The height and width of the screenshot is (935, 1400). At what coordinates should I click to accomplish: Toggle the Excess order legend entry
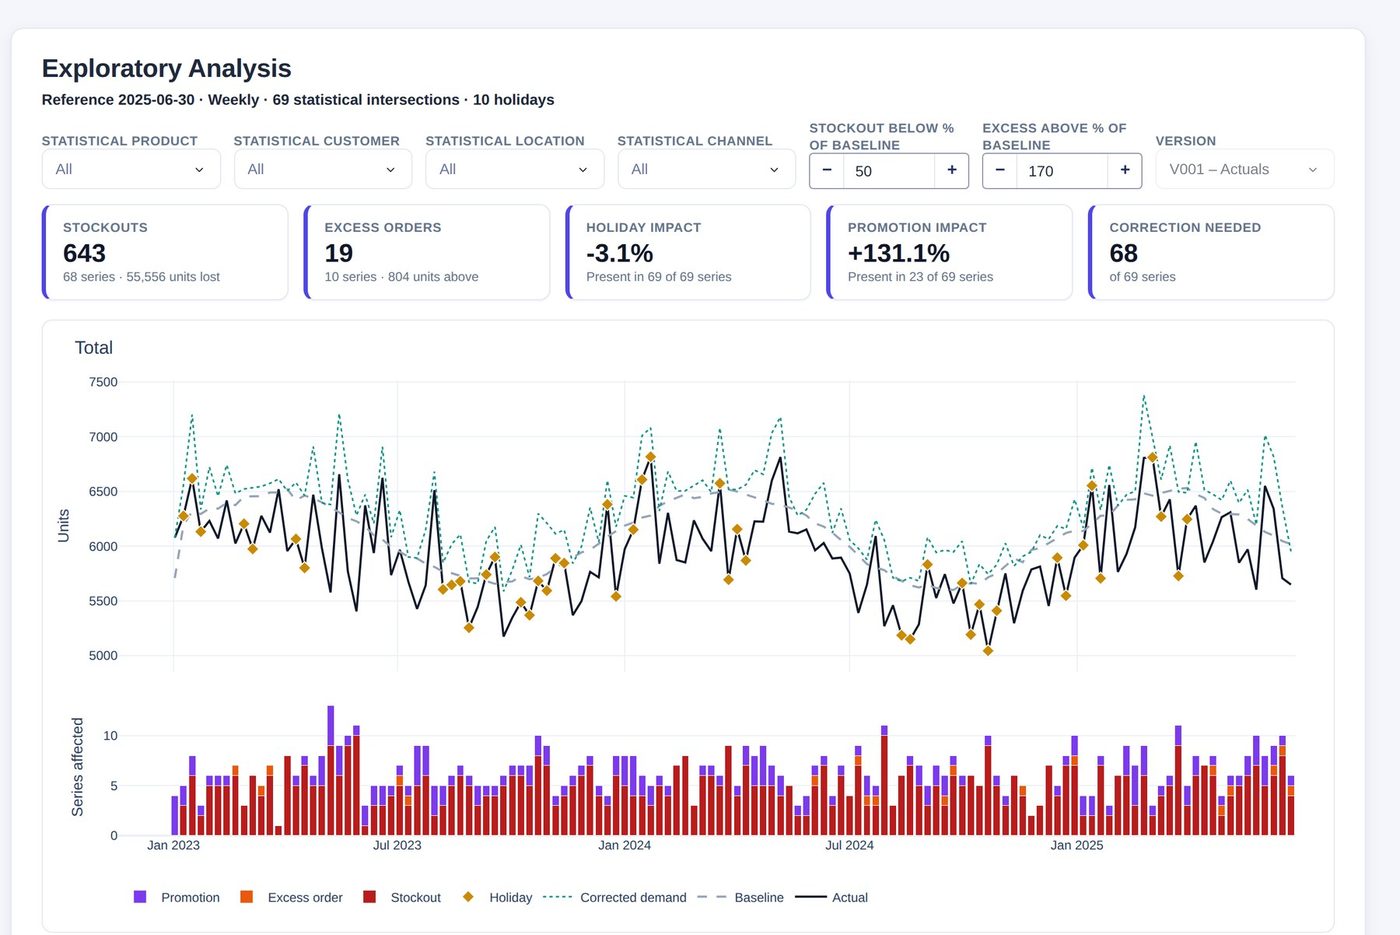292,897
